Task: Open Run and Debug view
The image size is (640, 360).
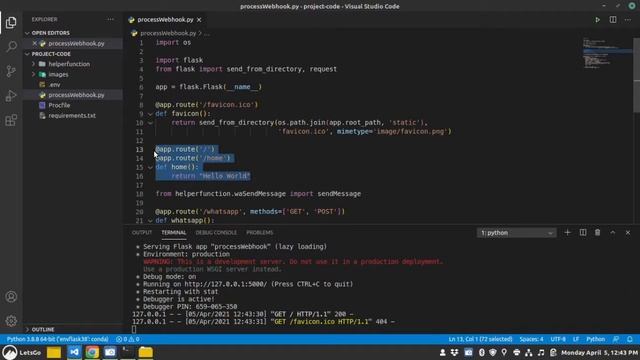Action: 11,96
